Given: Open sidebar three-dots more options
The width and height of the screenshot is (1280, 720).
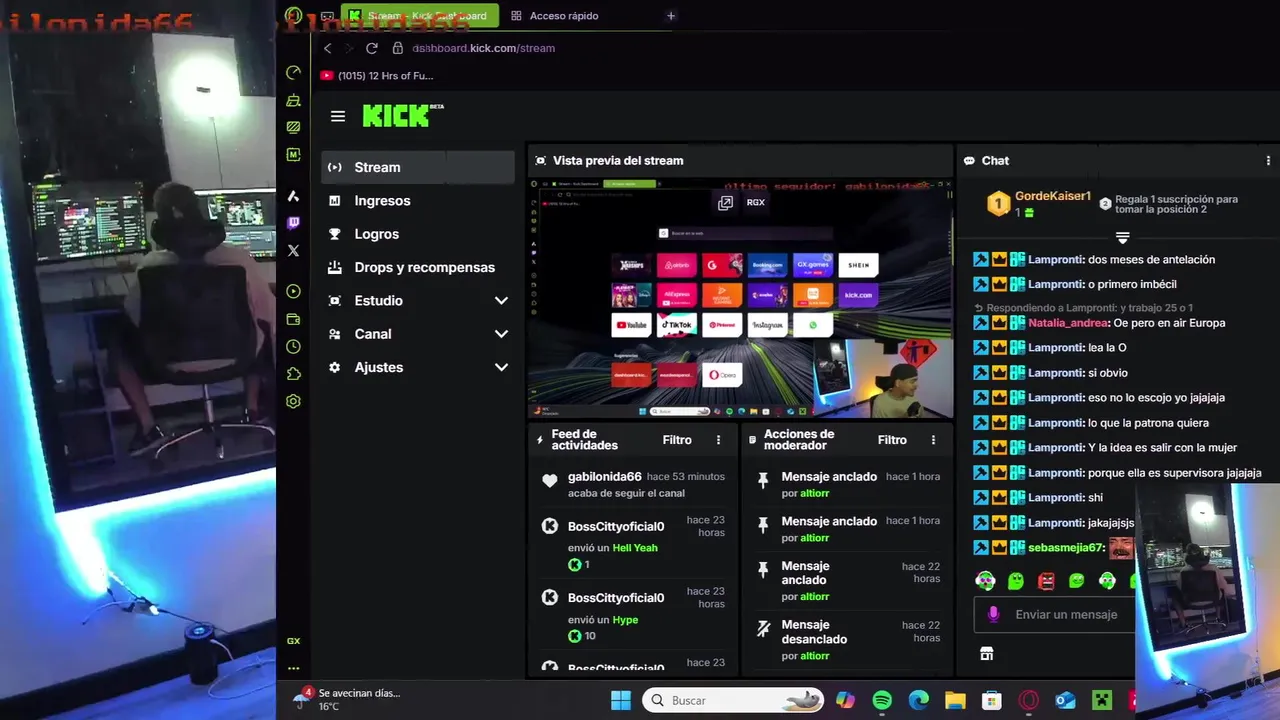Looking at the screenshot, I should click(293, 668).
